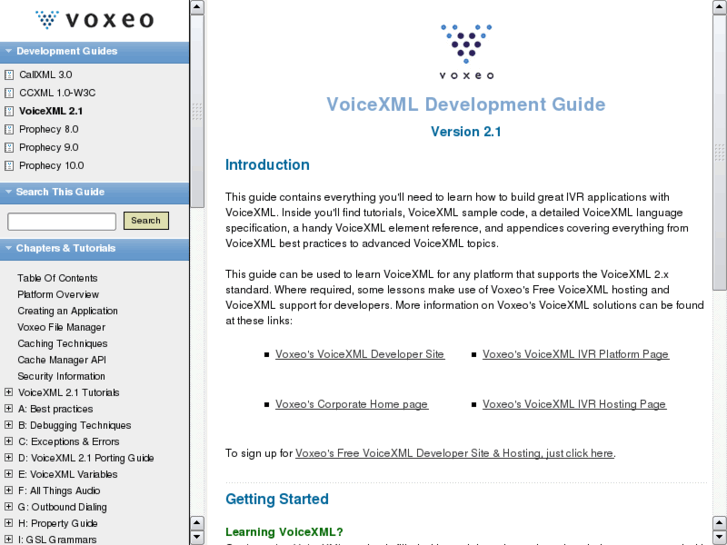Expand G: Outbound Dialing node
Screen dimensions: 727x545
tap(8, 507)
